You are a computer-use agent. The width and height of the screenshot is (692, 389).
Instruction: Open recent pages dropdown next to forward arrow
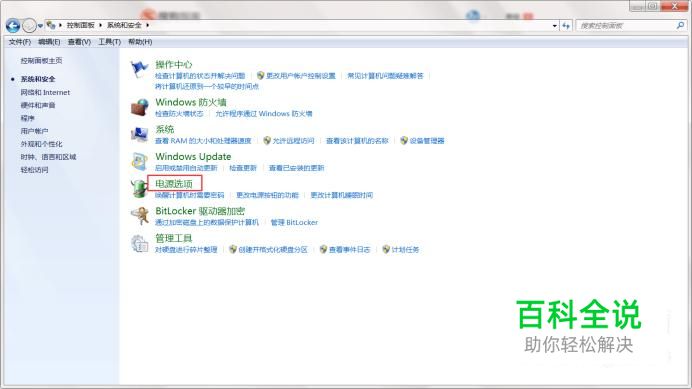coord(40,26)
